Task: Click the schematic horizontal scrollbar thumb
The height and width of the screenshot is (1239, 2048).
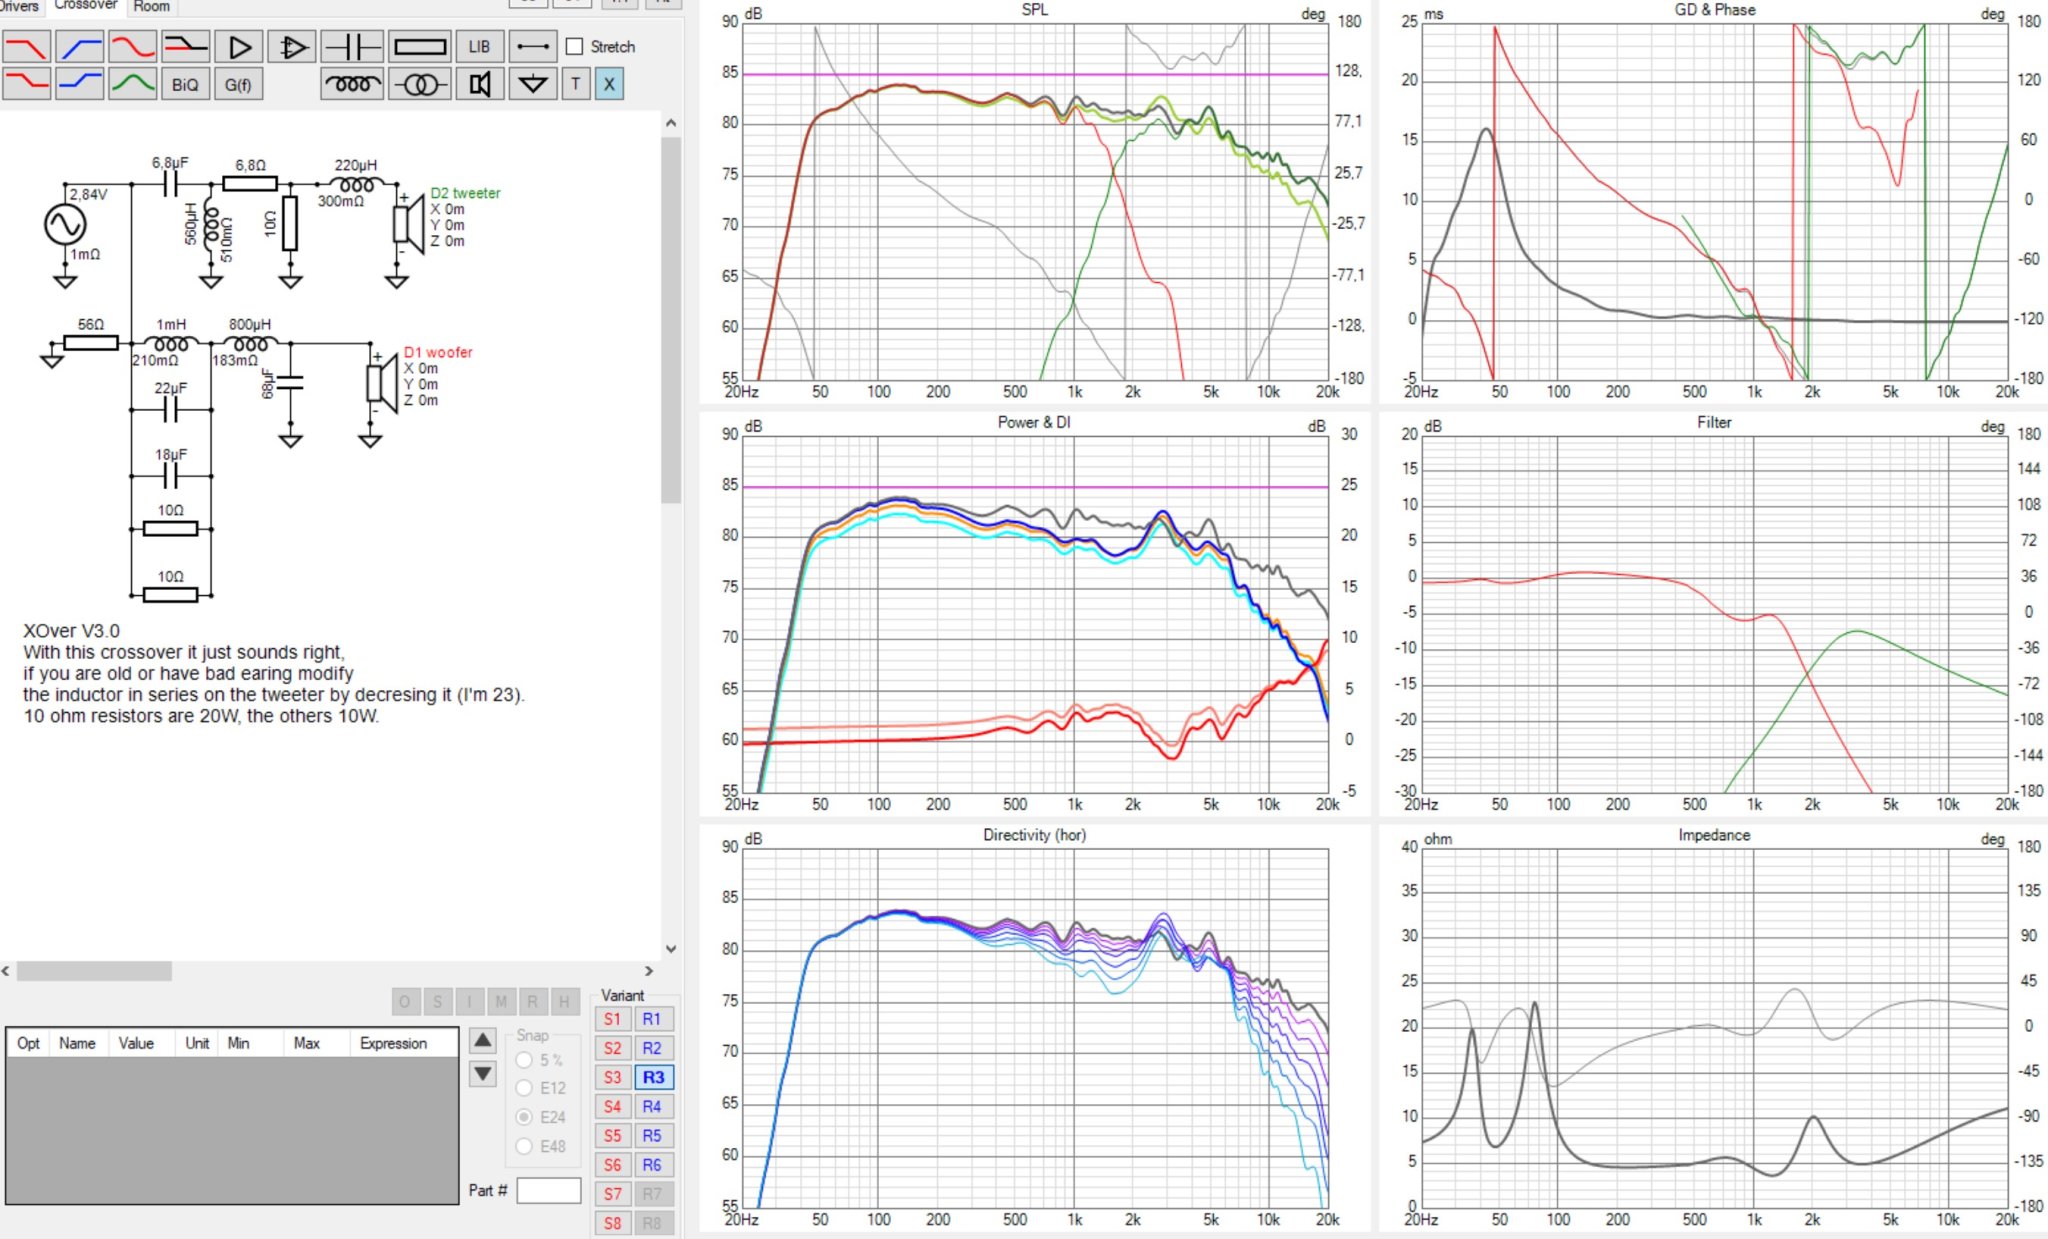Action: point(94,971)
